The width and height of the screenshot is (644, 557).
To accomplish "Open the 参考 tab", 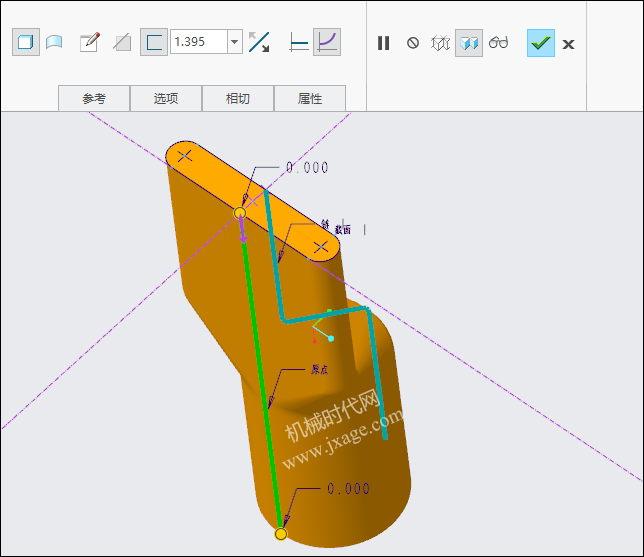I will point(94,99).
